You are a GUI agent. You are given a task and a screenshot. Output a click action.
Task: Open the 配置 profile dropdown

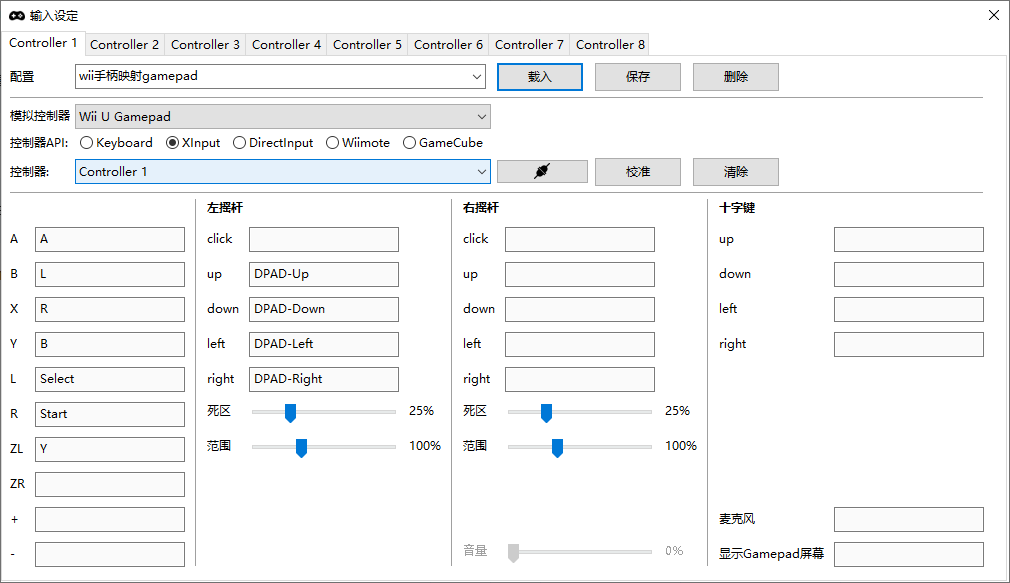(x=281, y=77)
